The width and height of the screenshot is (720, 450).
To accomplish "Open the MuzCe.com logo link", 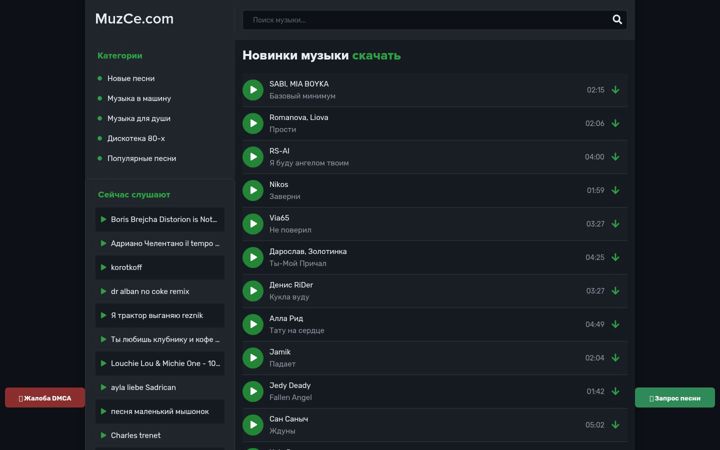I will 135,19.
